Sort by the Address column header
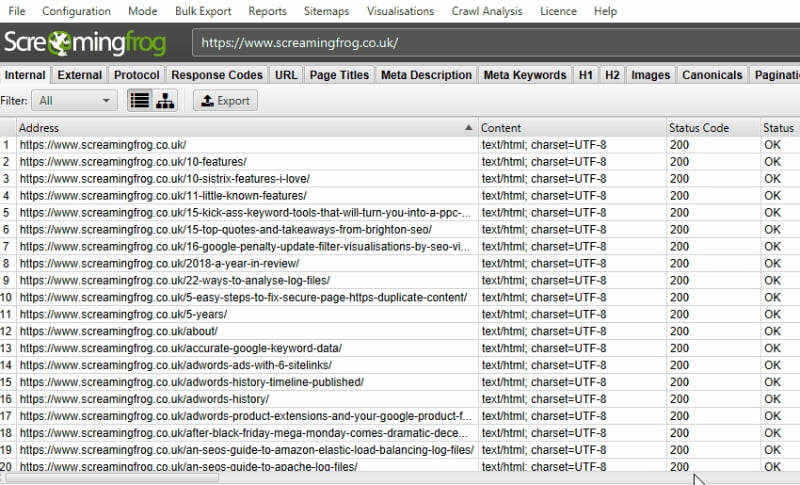 (x=240, y=128)
